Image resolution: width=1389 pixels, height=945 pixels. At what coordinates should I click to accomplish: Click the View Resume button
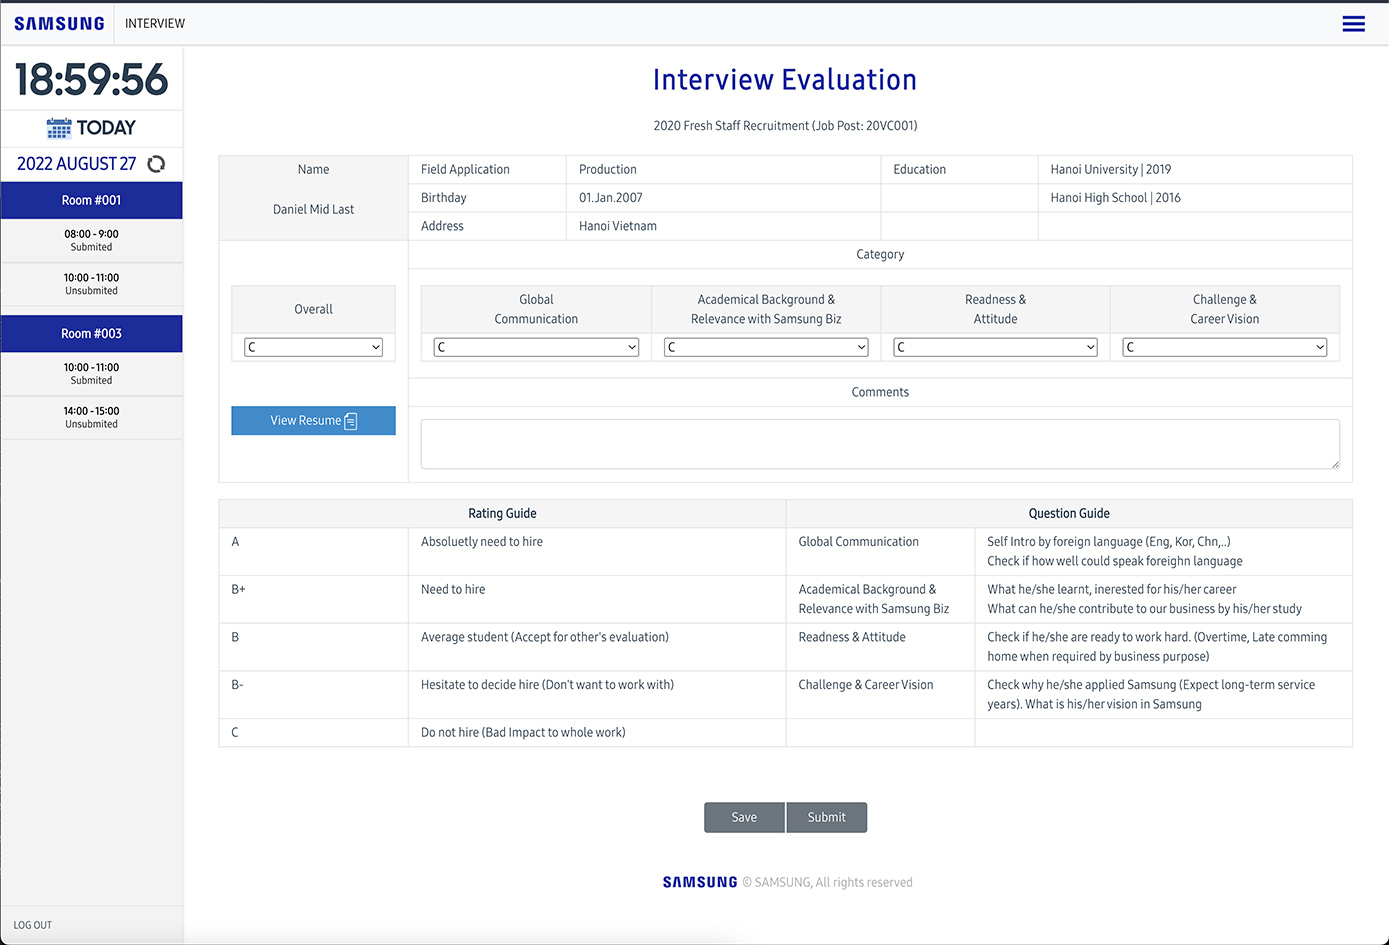[305, 421]
